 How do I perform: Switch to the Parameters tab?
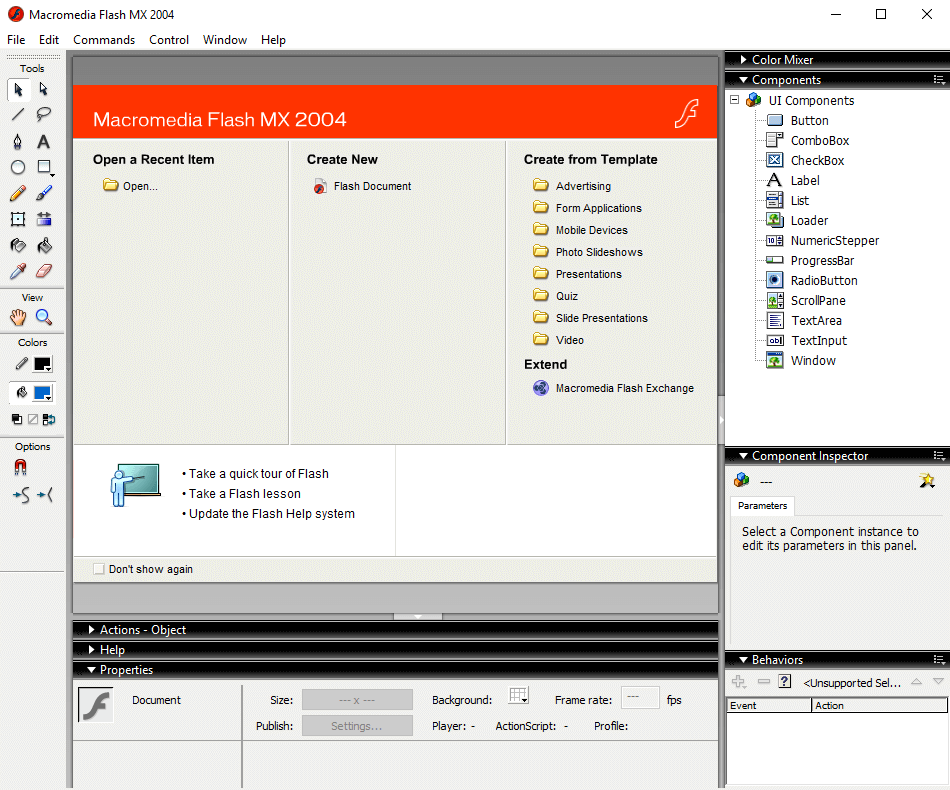pyautogui.click(x=763, y=506)
